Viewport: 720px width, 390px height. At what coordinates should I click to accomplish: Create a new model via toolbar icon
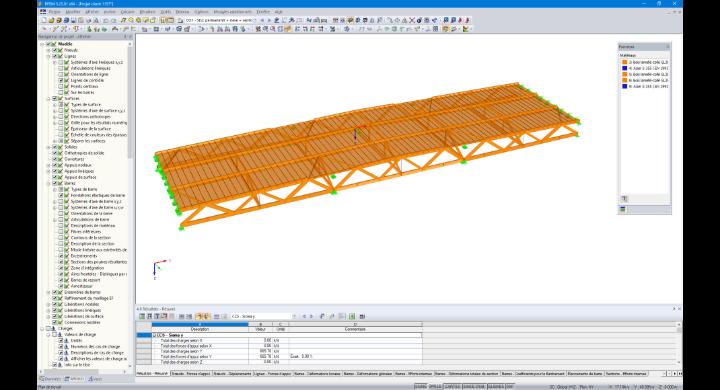tap(44, 20)
